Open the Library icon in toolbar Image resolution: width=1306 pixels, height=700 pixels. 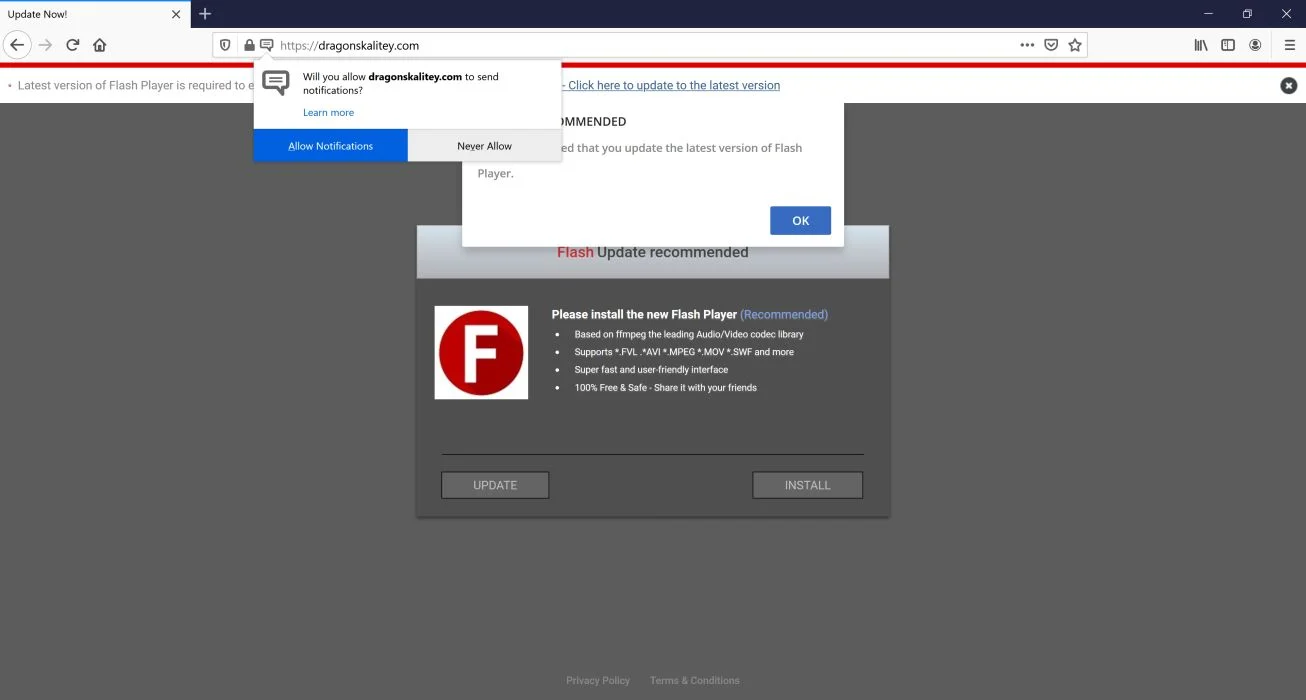coord(1201,45)
